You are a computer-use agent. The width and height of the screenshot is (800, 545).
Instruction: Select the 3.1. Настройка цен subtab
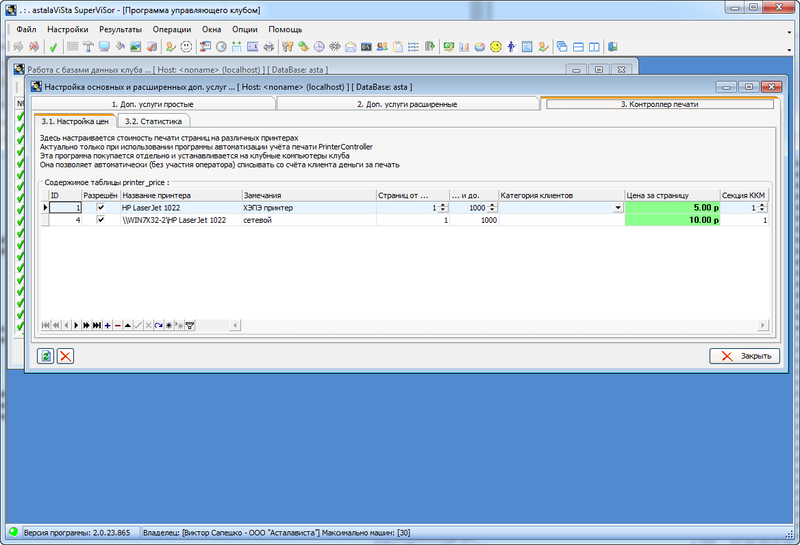[x=75, y=121]
